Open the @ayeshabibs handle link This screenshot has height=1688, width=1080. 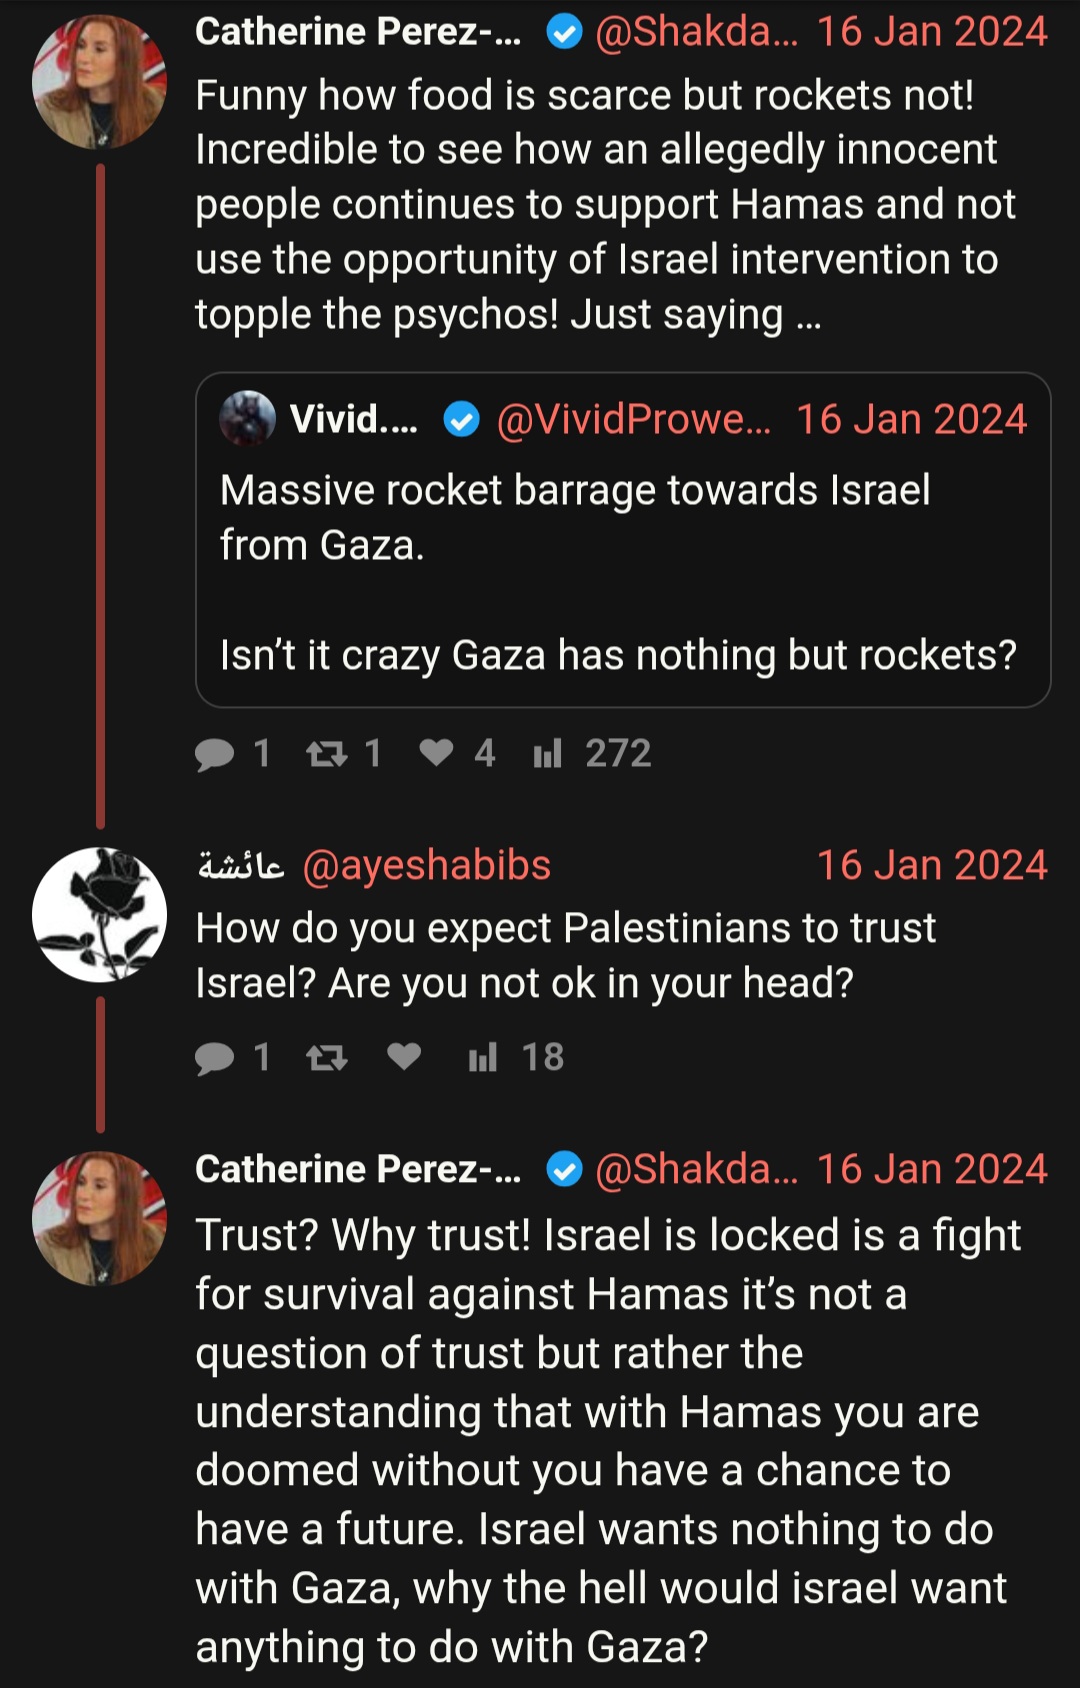[x=427, y=865]
